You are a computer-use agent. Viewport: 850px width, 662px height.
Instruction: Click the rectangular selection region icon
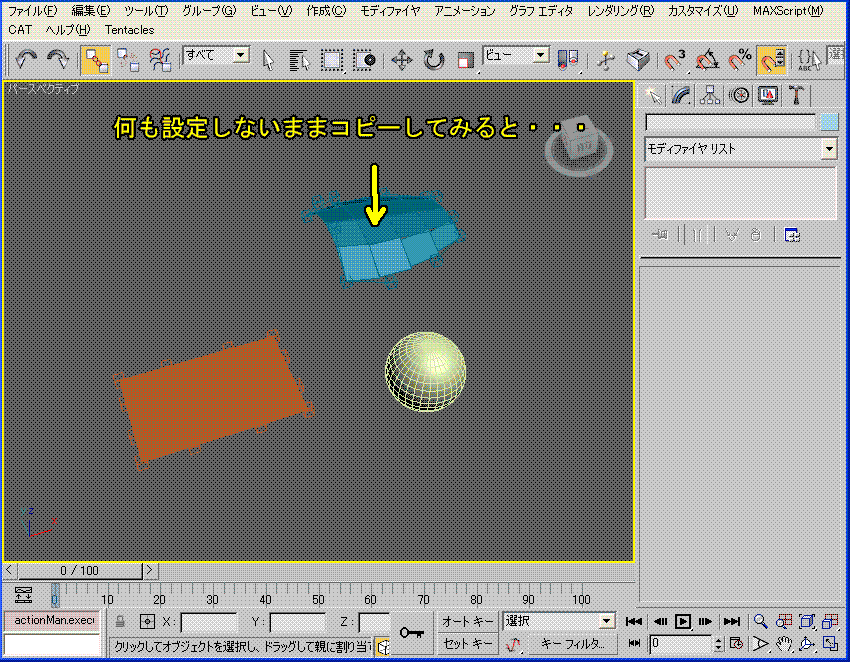pyautogui.click(x=332, y=60)
